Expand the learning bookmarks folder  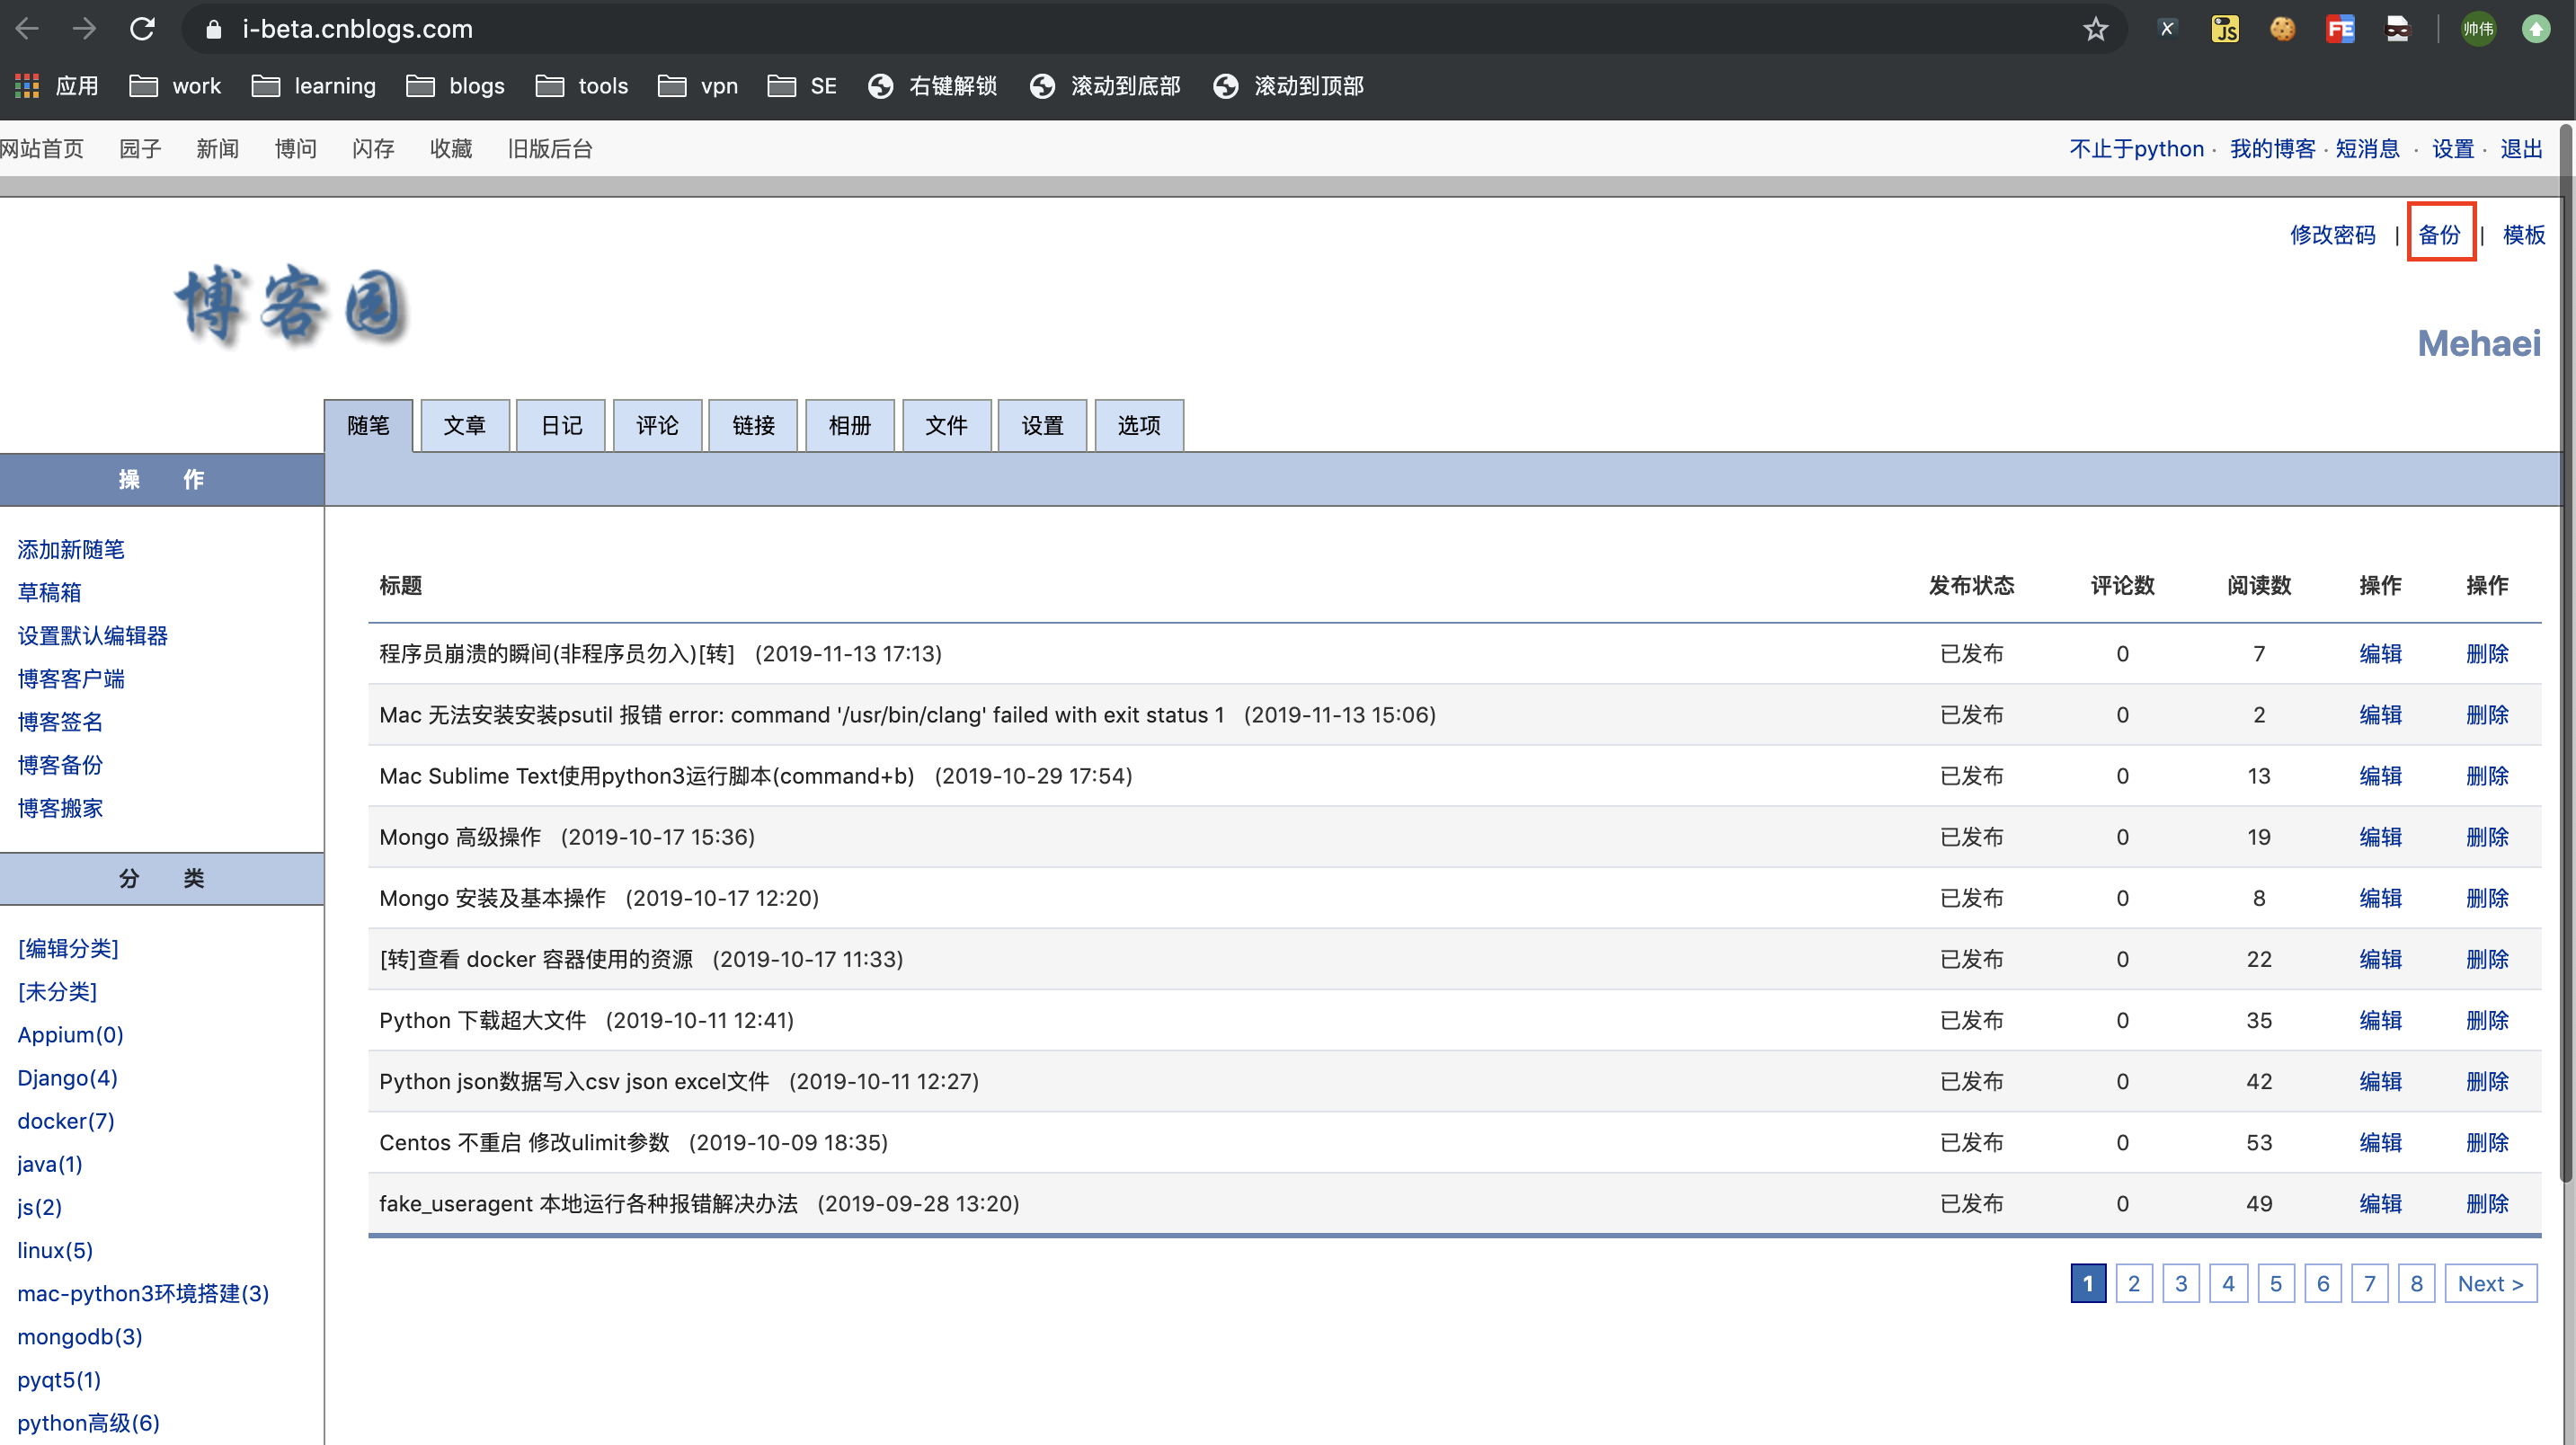coord(314,86)
